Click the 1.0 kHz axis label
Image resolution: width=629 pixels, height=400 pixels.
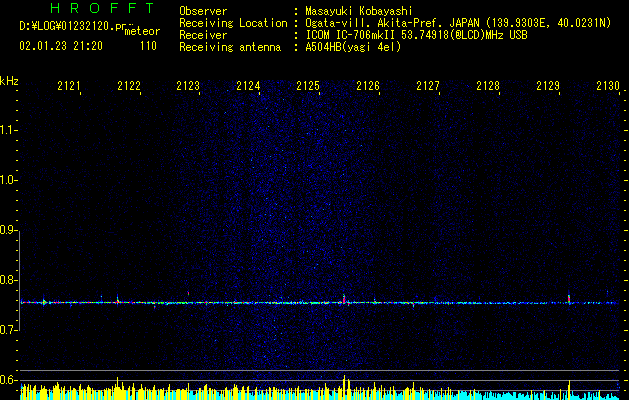(8, 180)
